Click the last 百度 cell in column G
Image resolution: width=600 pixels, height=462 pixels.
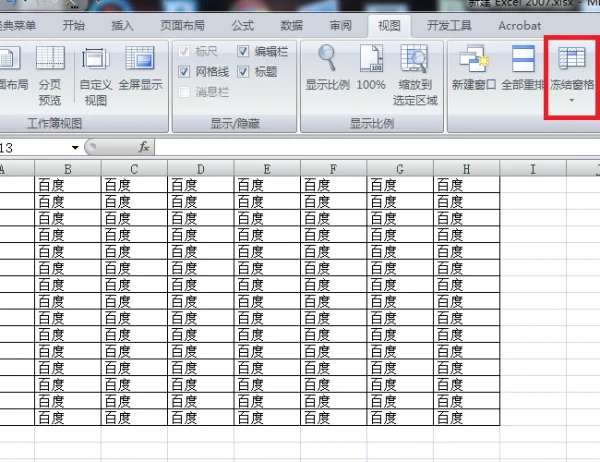point(400,417)
